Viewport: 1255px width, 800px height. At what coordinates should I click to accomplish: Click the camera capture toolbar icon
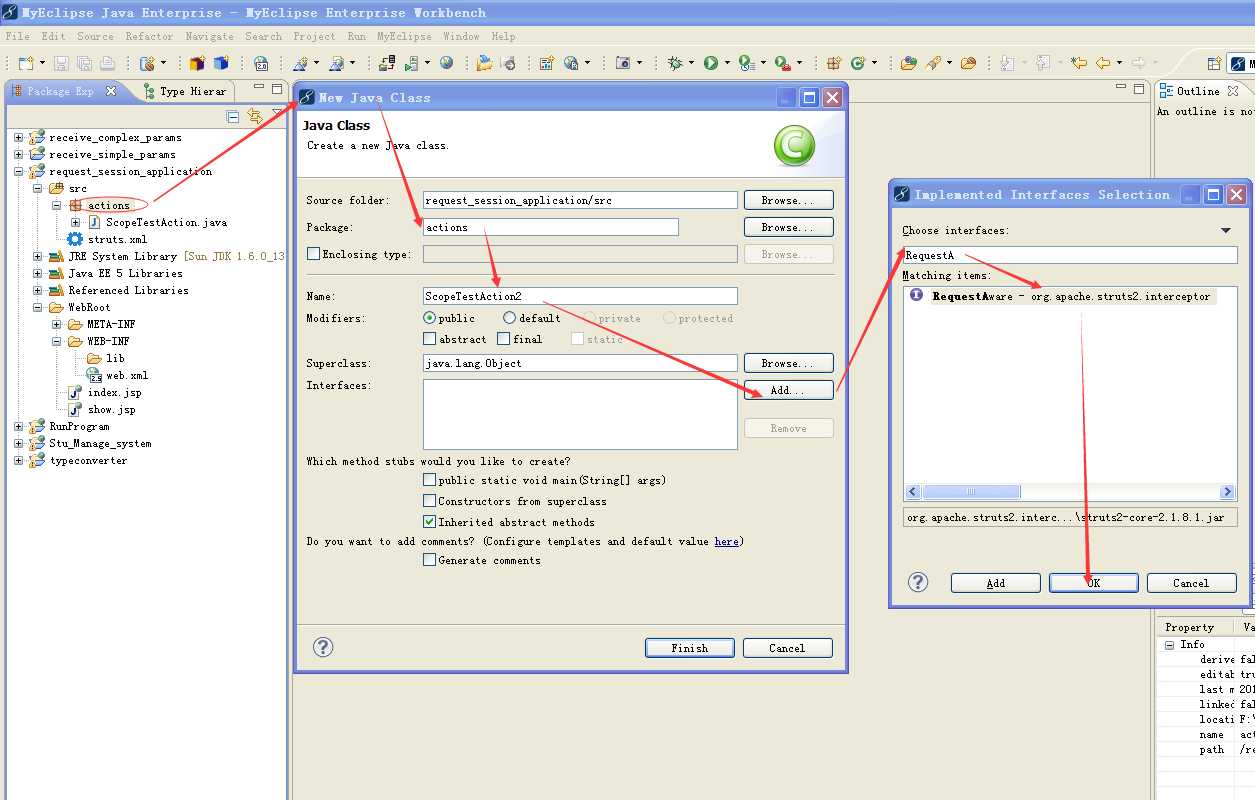pos(623,63)
